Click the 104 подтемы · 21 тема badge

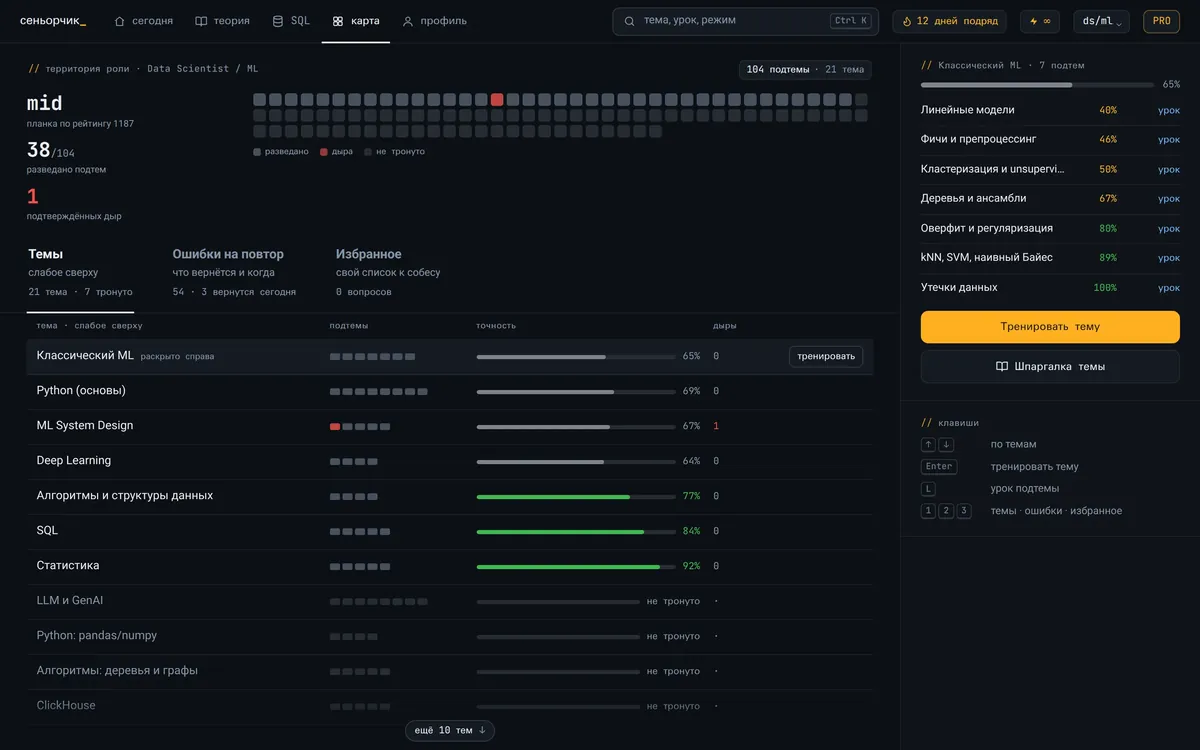pyautogui.click(x=805, y=70)
